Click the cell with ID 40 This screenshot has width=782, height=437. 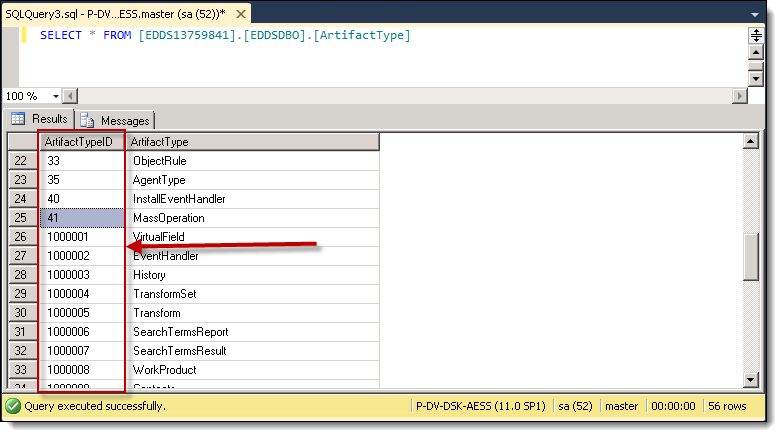tap(82, 199)
